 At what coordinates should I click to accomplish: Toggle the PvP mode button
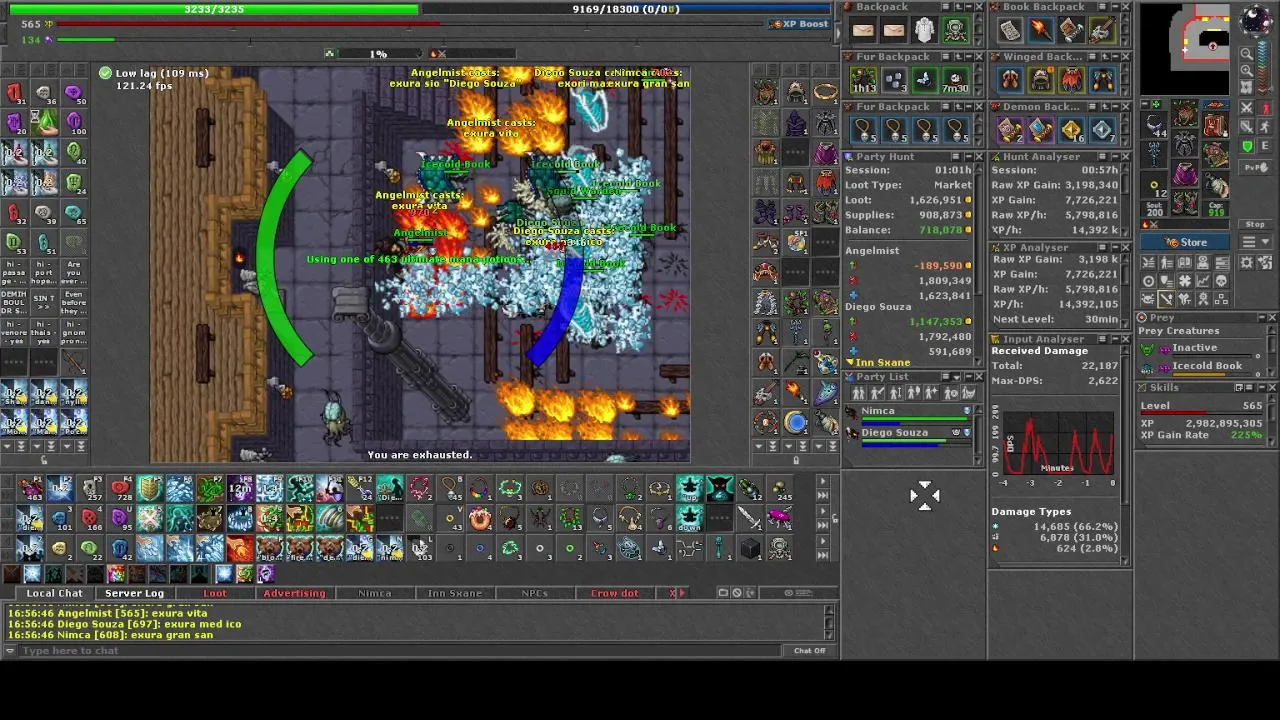(x=1255, y=167)
